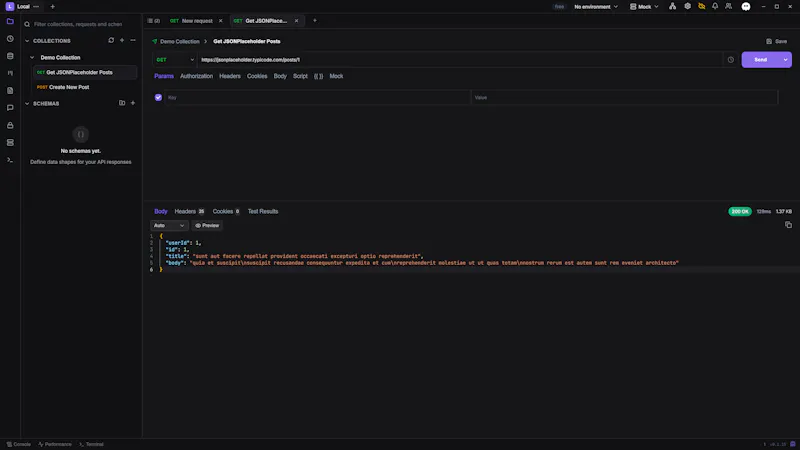Open Performance in status bar
800x450 pixels.
coord(55,444)
